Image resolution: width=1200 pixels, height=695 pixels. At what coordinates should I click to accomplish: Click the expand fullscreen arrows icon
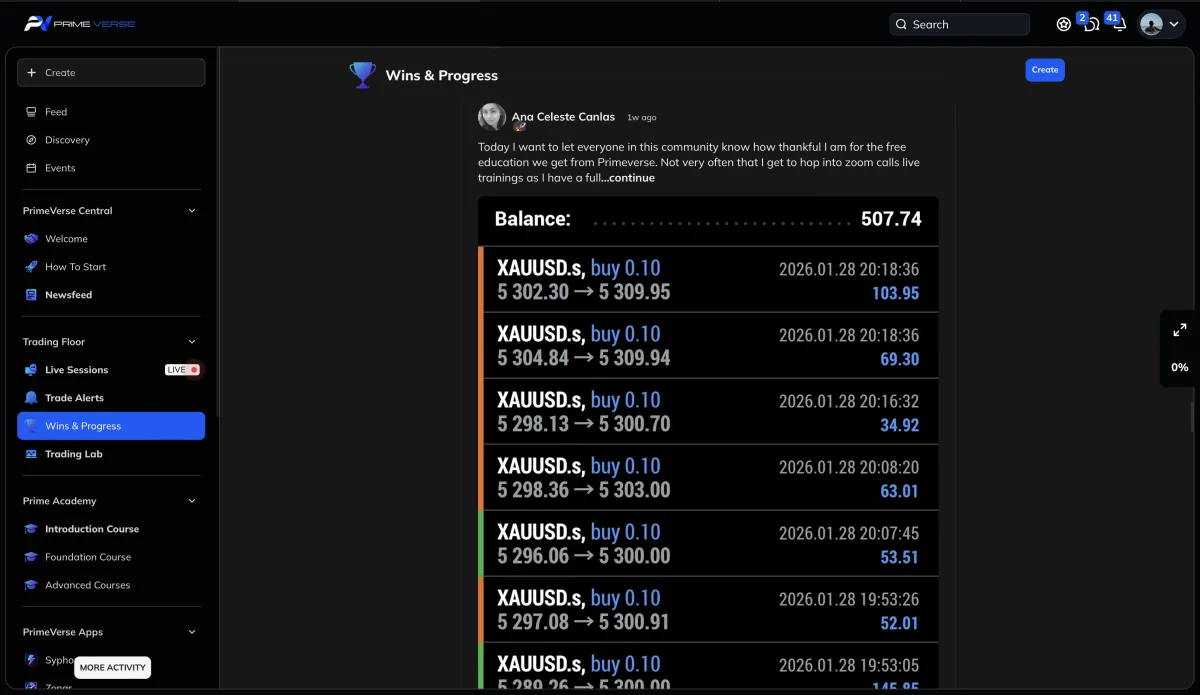1180,330
